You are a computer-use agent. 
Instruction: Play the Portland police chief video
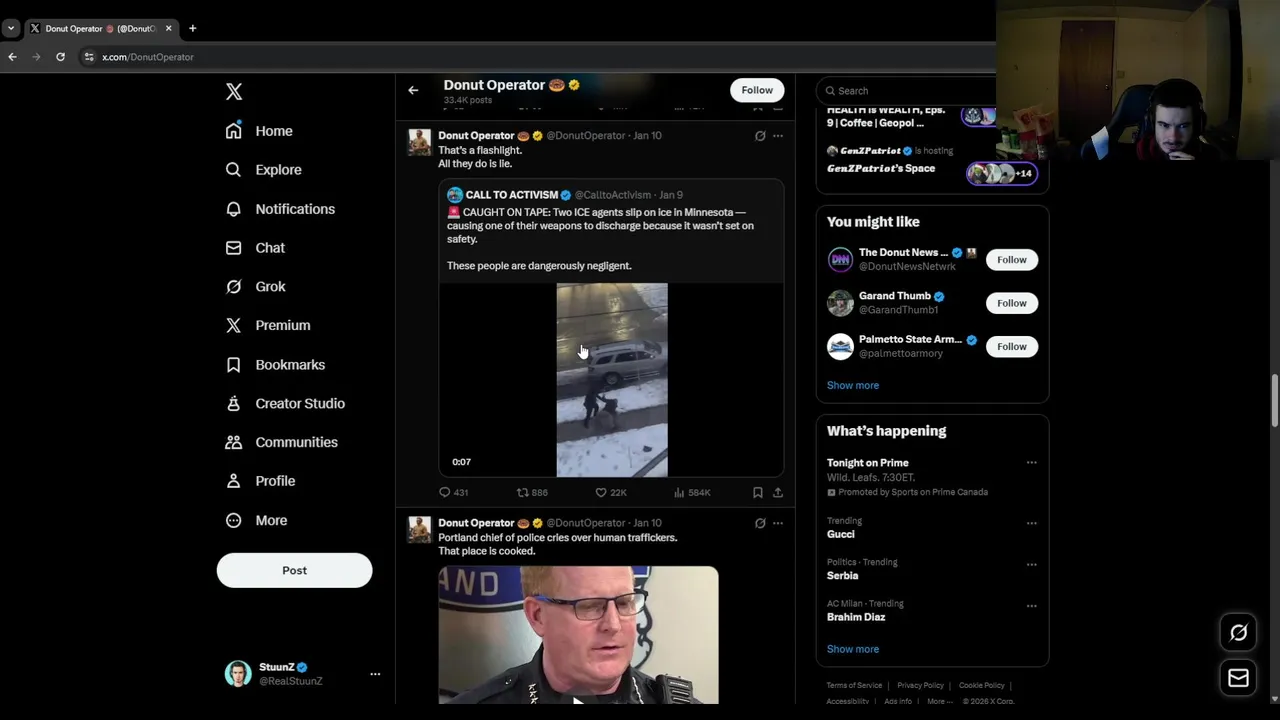click(578, 635)
